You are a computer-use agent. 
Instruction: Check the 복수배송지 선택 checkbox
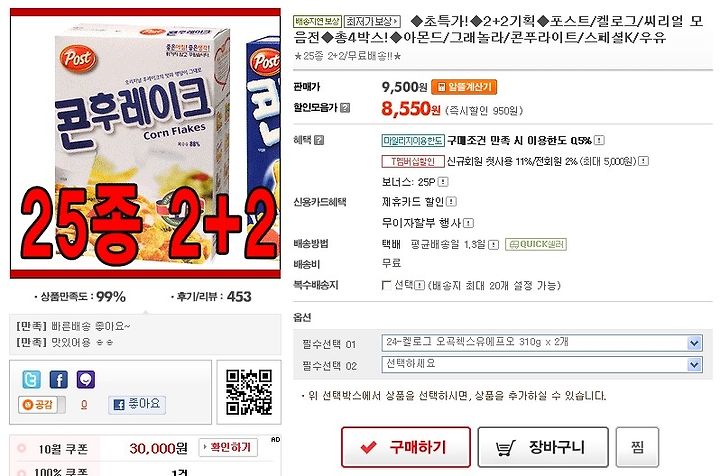(386, 286)
